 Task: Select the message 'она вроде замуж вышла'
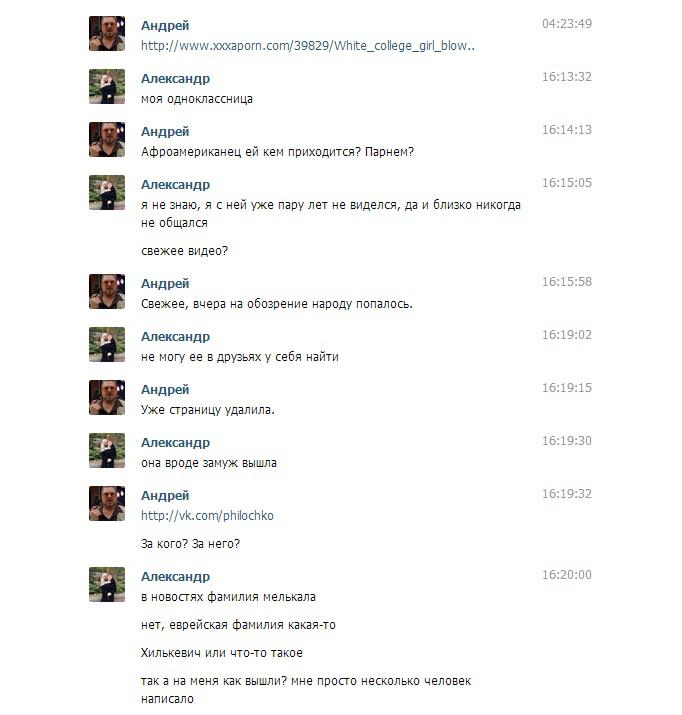209,463
